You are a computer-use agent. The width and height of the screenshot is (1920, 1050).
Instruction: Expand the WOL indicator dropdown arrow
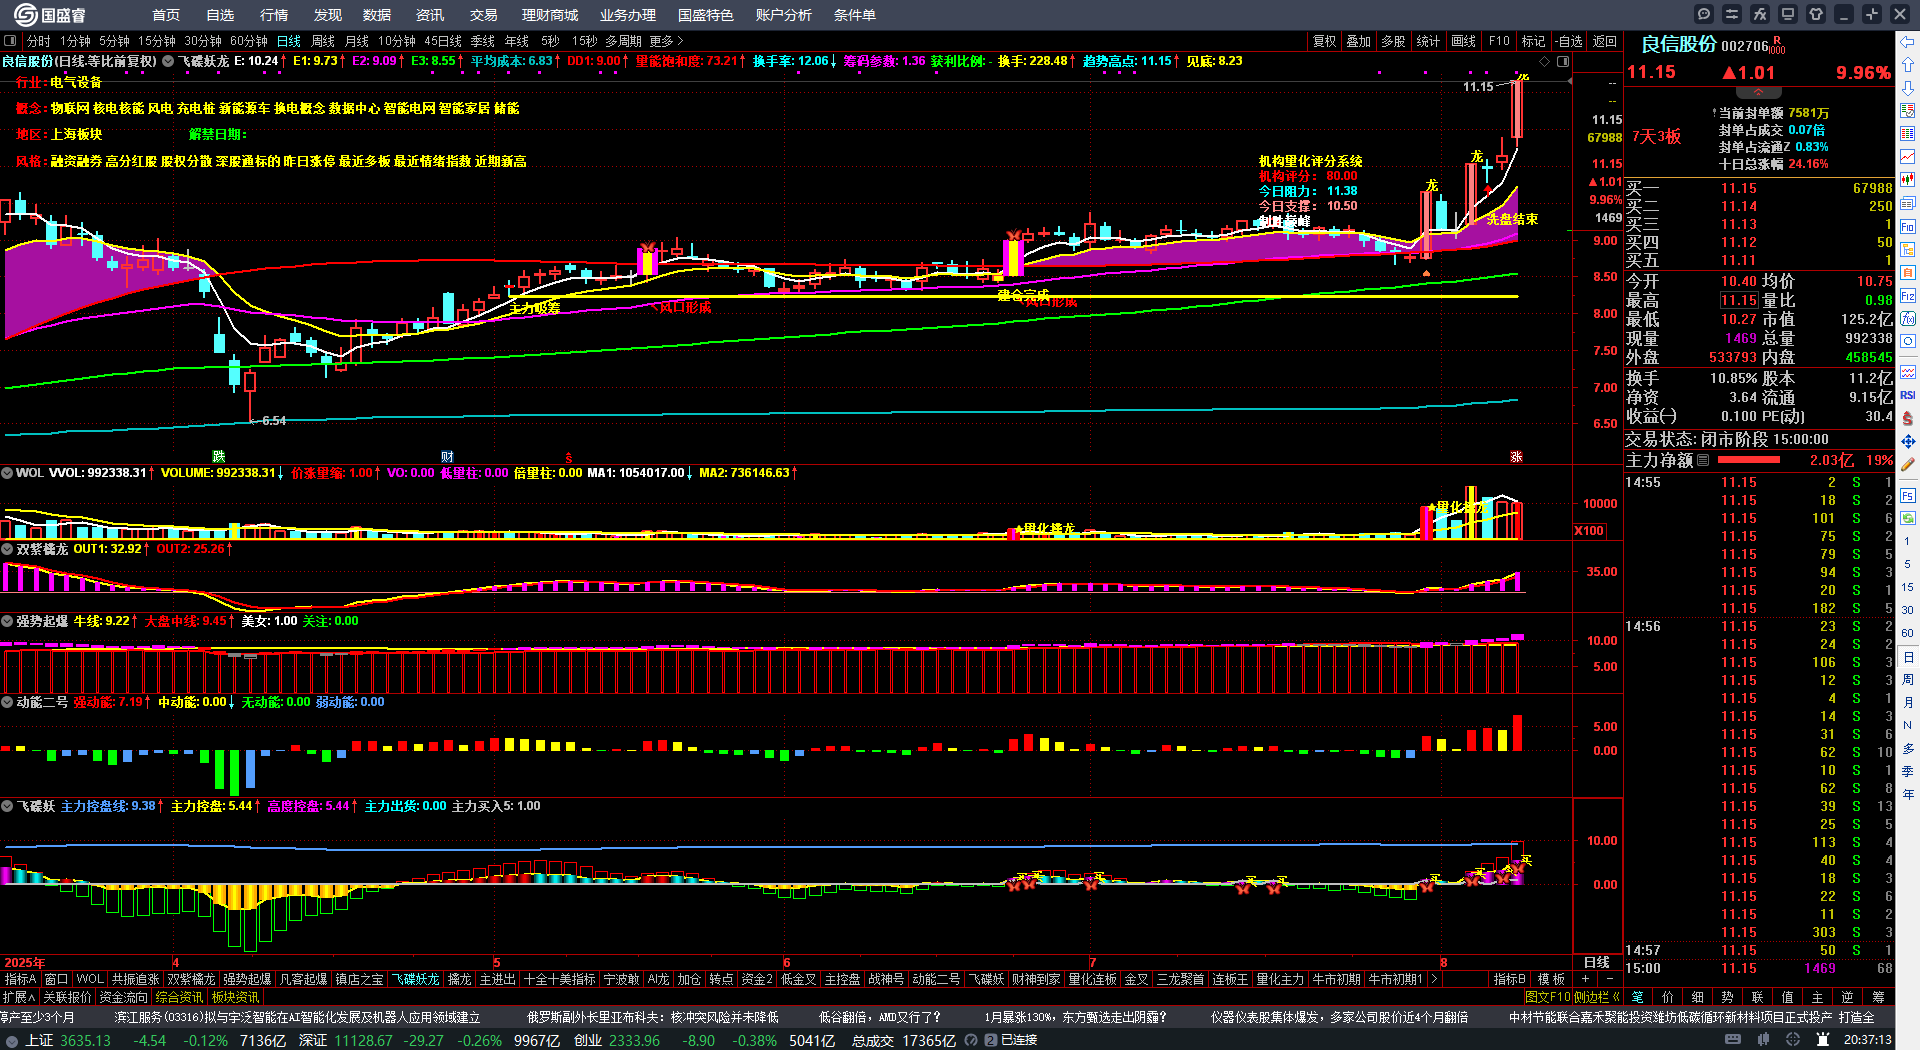[x=7, y=473]
